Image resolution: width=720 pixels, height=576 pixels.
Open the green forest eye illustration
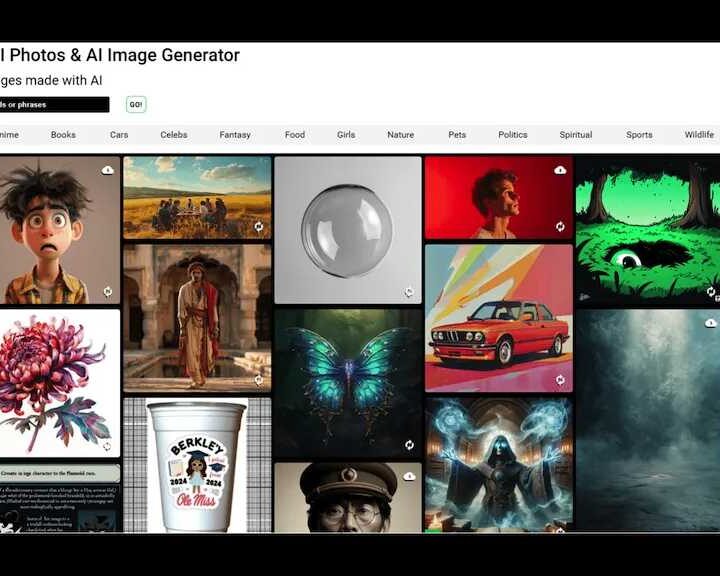647,228
